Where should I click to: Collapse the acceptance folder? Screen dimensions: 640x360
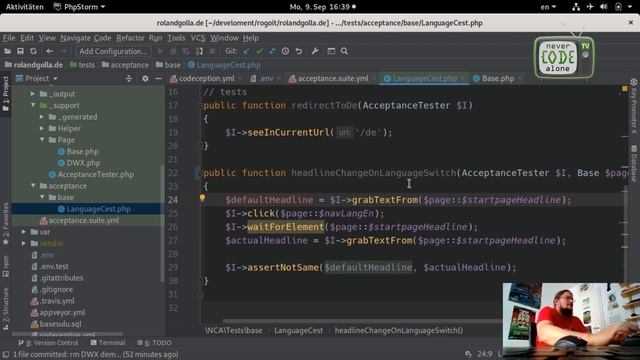click(33, 186)
